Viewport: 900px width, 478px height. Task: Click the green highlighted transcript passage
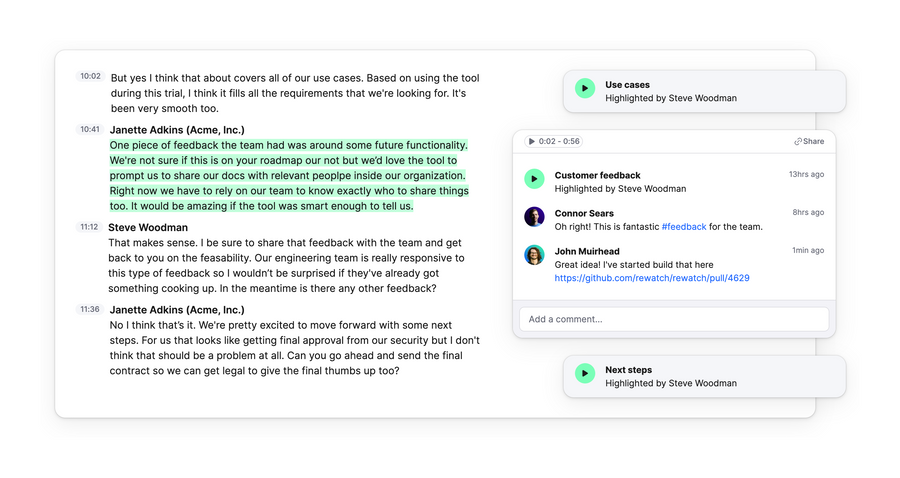click(288, 176)
